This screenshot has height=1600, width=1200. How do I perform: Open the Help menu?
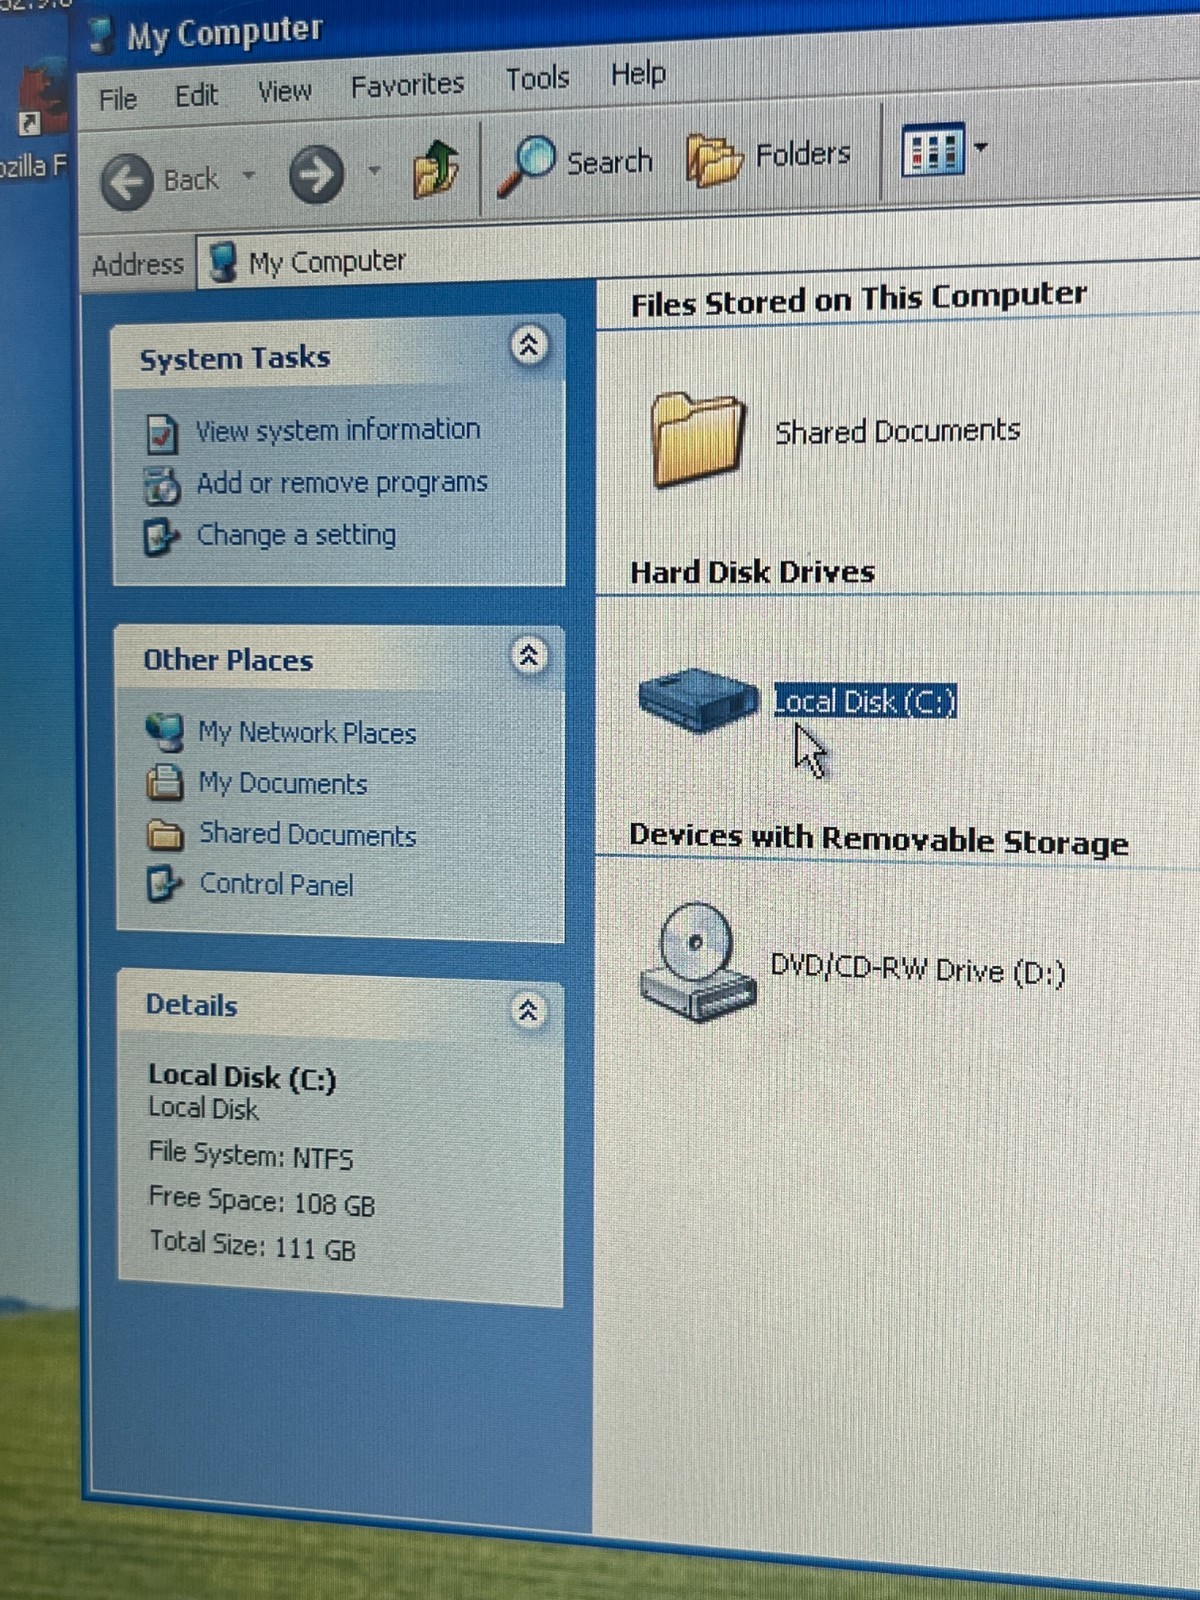tap(638, 74)
